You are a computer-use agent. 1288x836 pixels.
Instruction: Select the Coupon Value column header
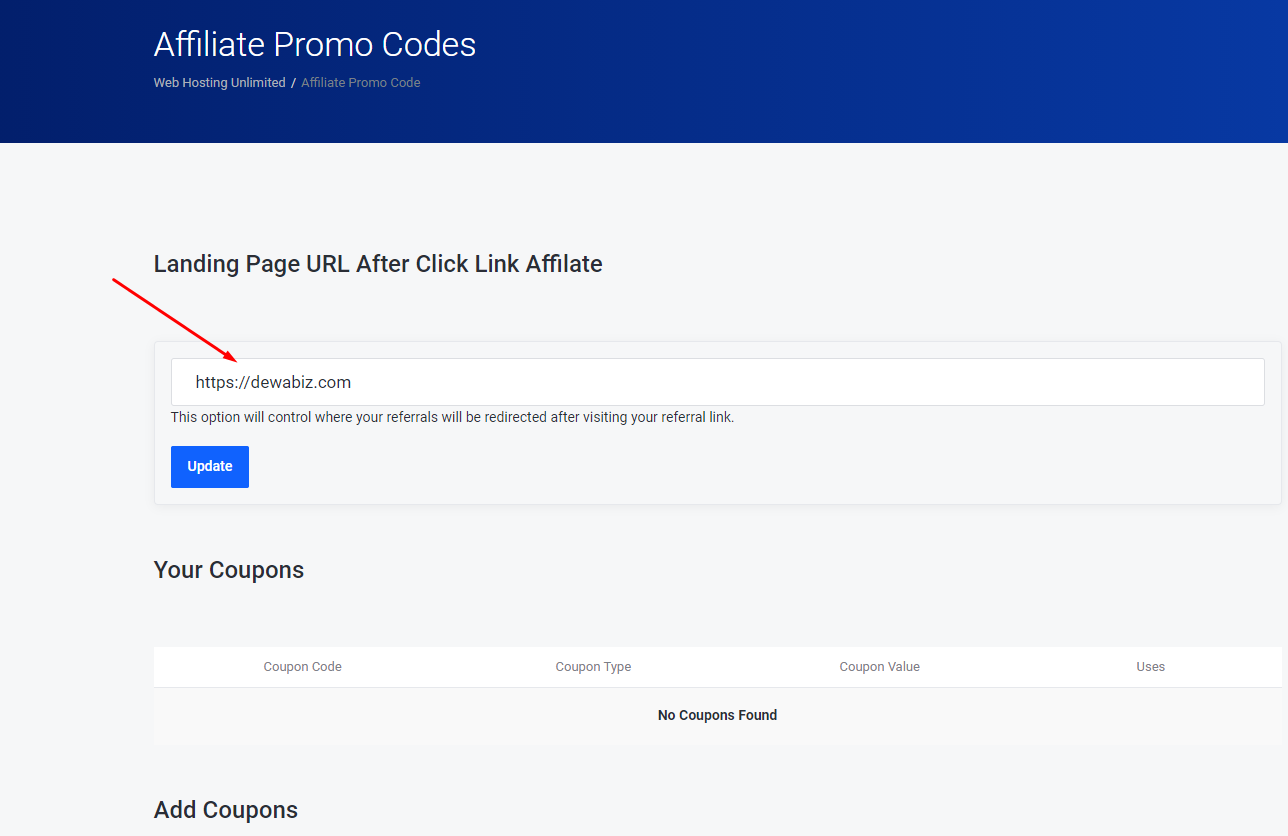pyautogui.click(x=879, y=667)
